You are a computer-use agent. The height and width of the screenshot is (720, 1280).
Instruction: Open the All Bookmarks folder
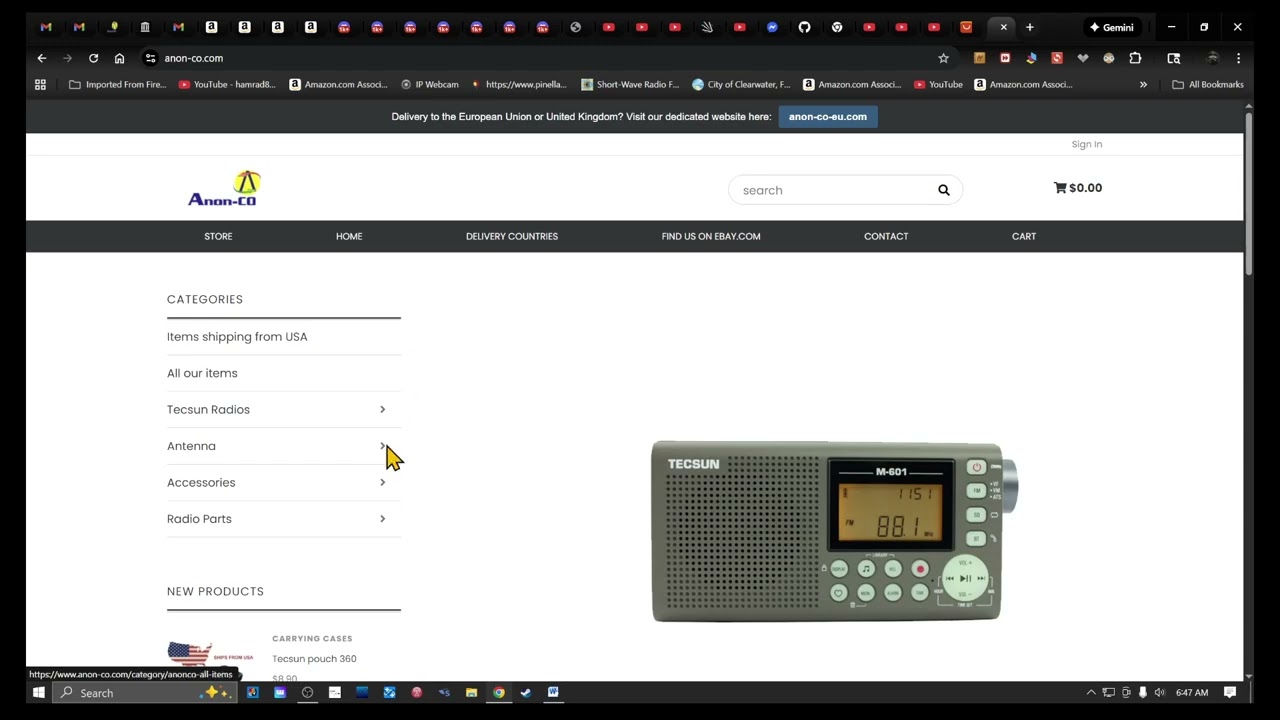tap(1208, 85)
